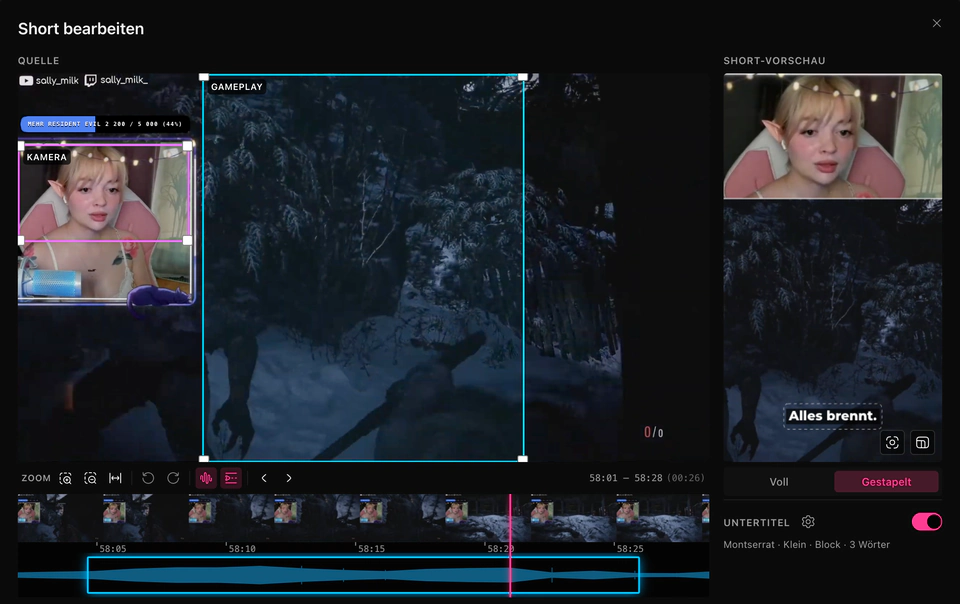Switch layout to Voll
The width and height of the screenshot is (960, 604).
click(x=779, y=482)
